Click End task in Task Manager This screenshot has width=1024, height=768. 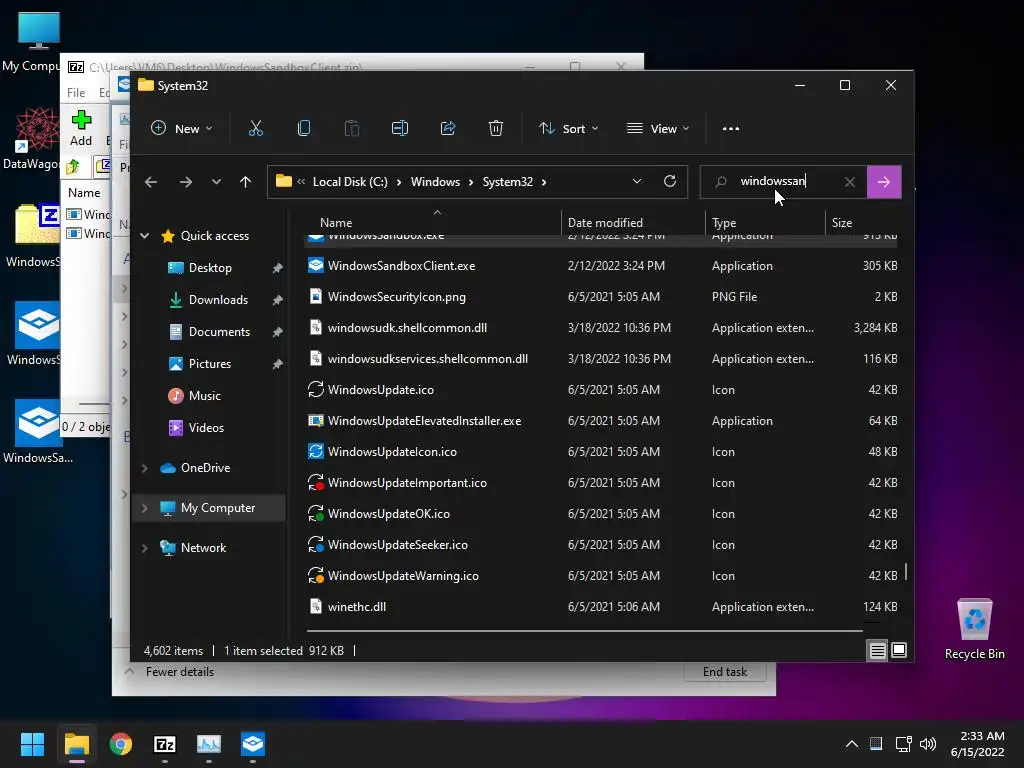(x=725, y=672)
